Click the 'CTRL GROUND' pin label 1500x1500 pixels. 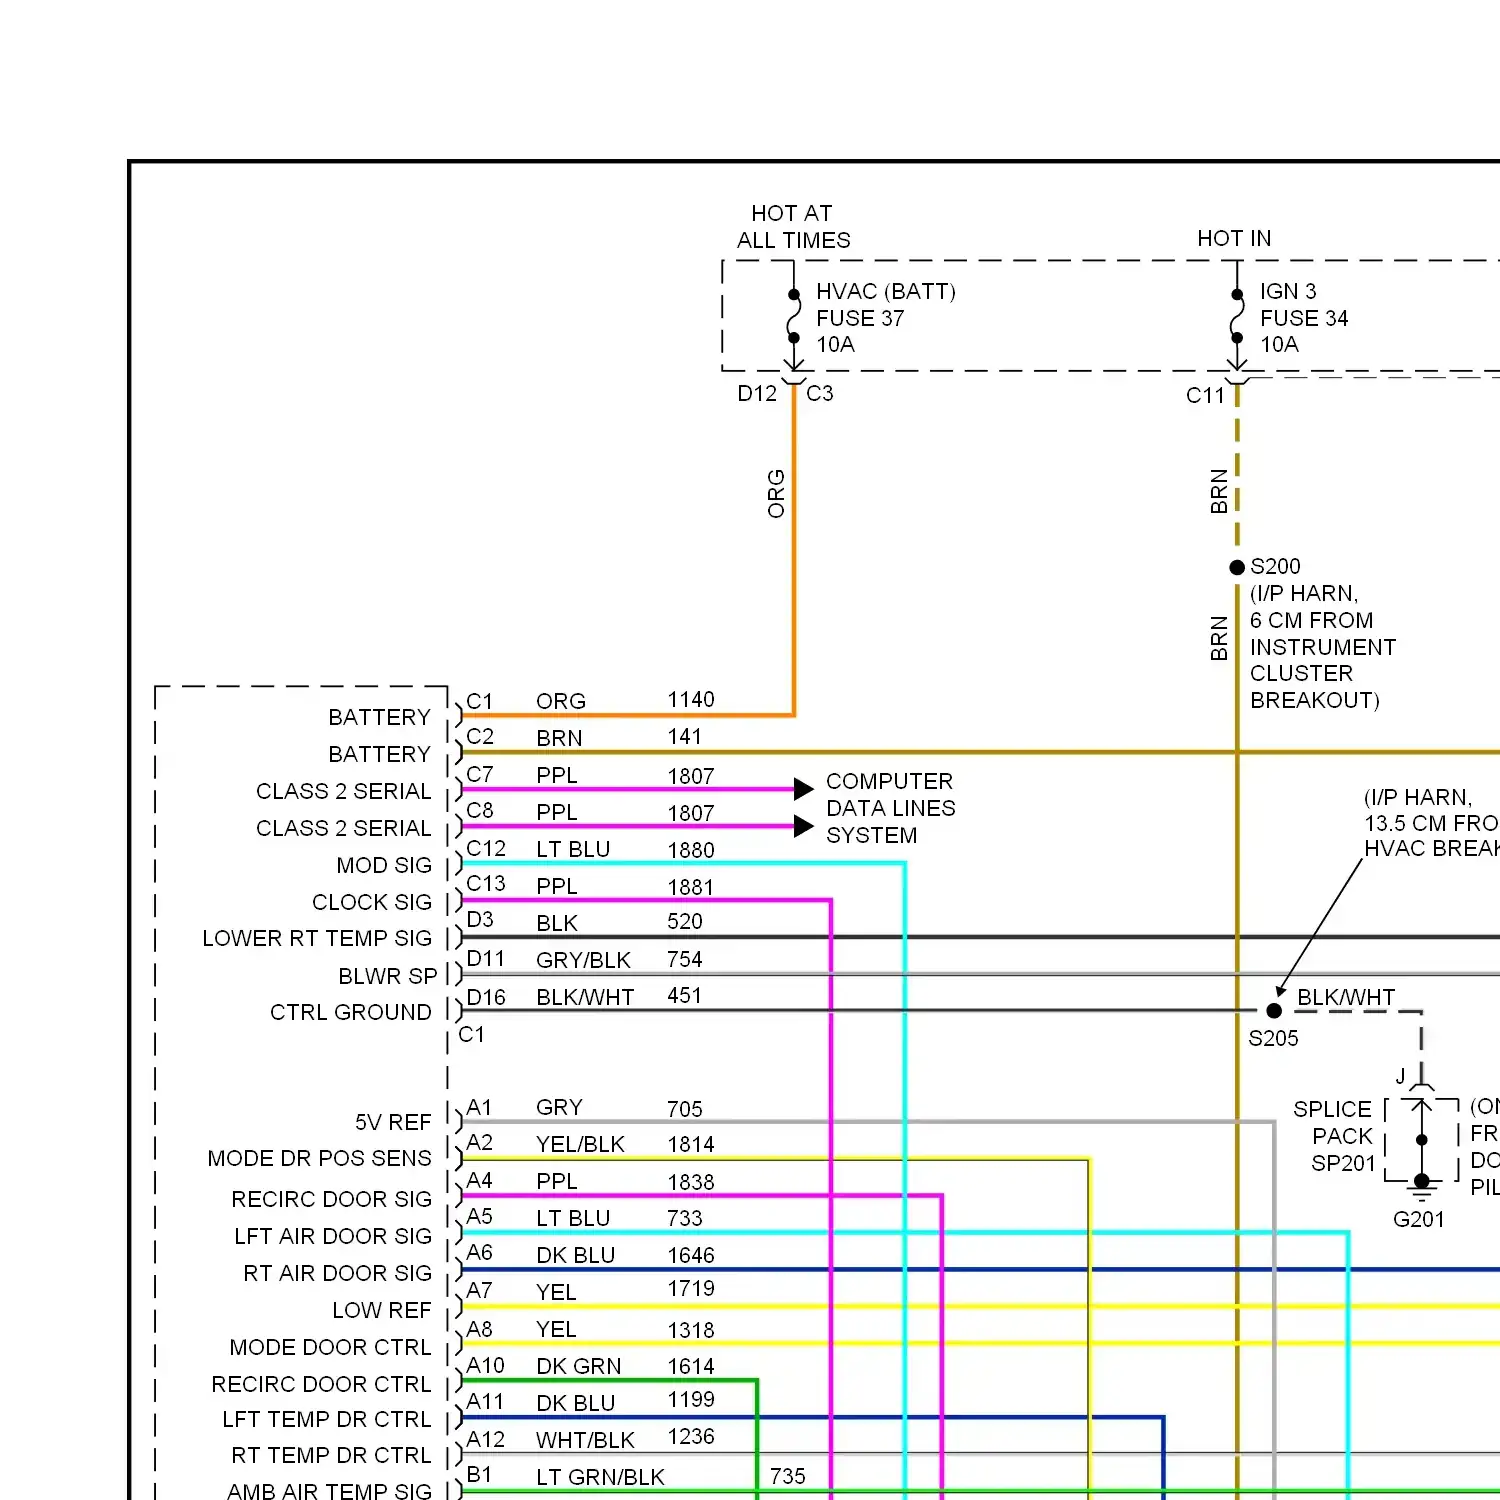coord(351,1013)
